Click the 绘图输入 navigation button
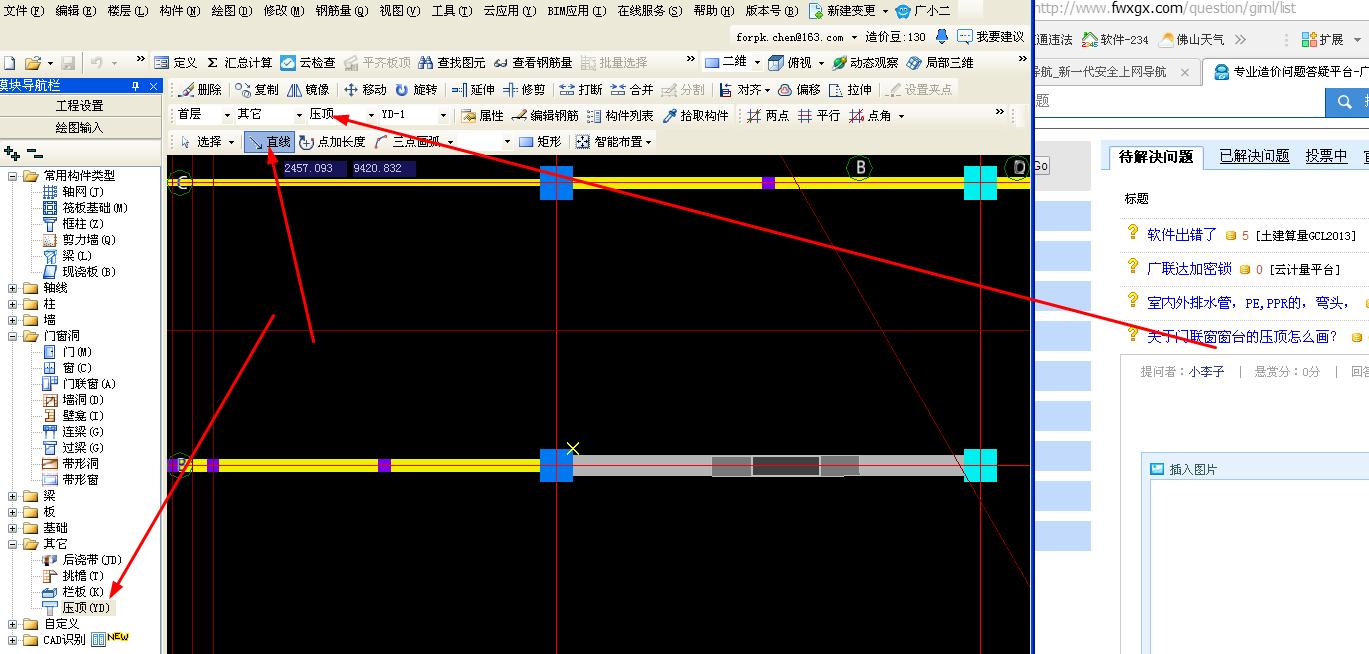 (80, 128)
